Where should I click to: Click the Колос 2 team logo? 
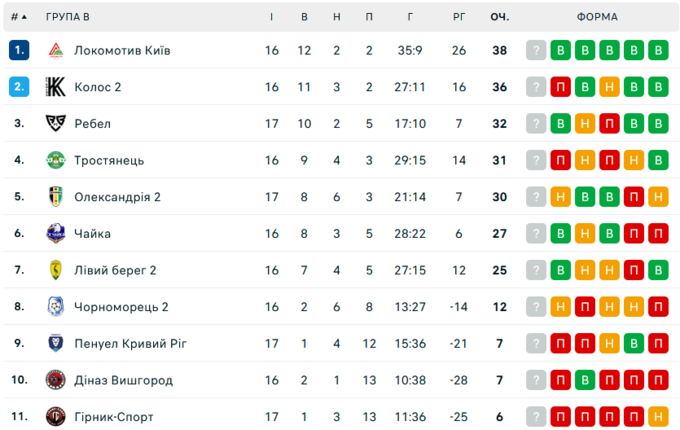click(x=56, y=87)
